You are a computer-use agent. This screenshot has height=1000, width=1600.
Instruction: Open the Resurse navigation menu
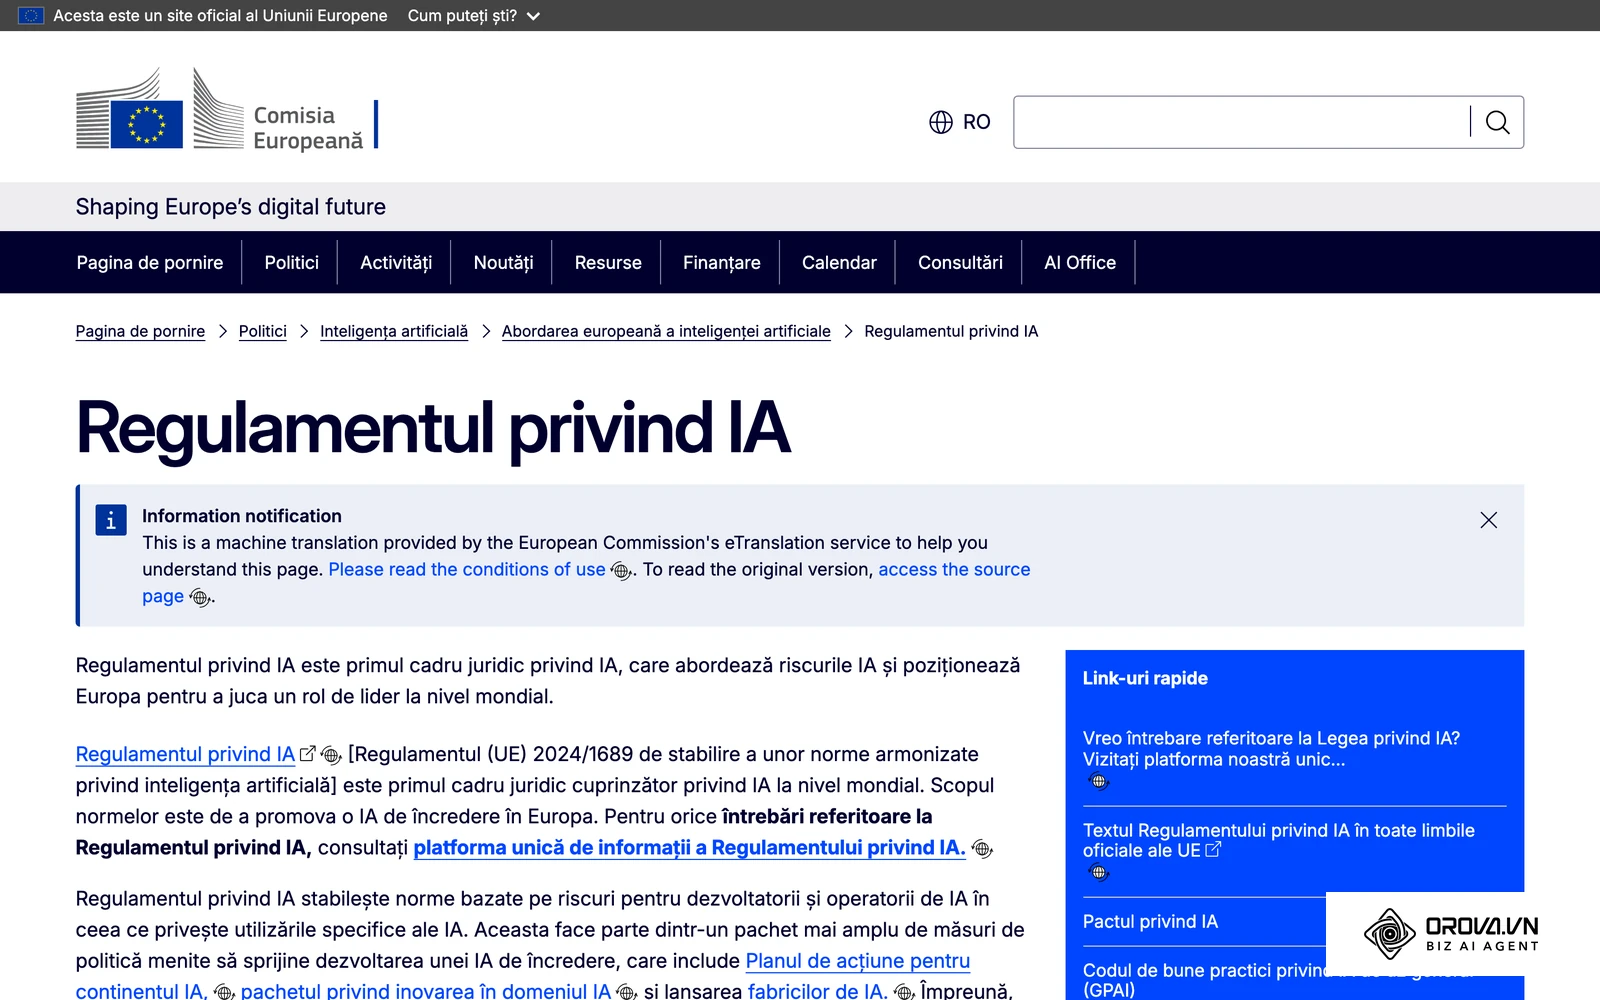tap(608, 262)
